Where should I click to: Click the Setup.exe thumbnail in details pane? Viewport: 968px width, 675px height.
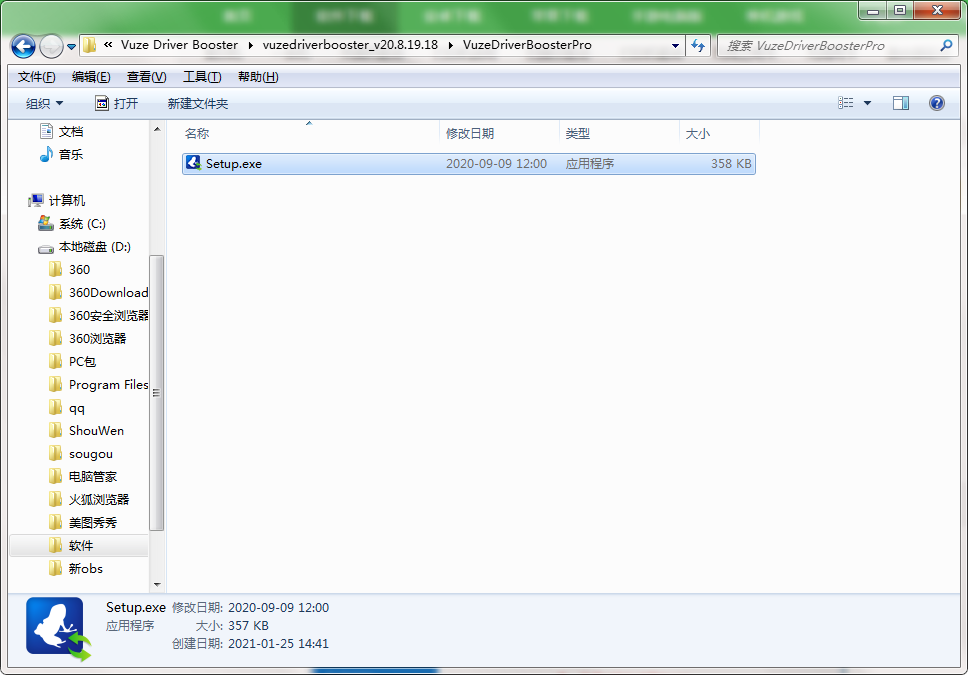pos(58,628)
